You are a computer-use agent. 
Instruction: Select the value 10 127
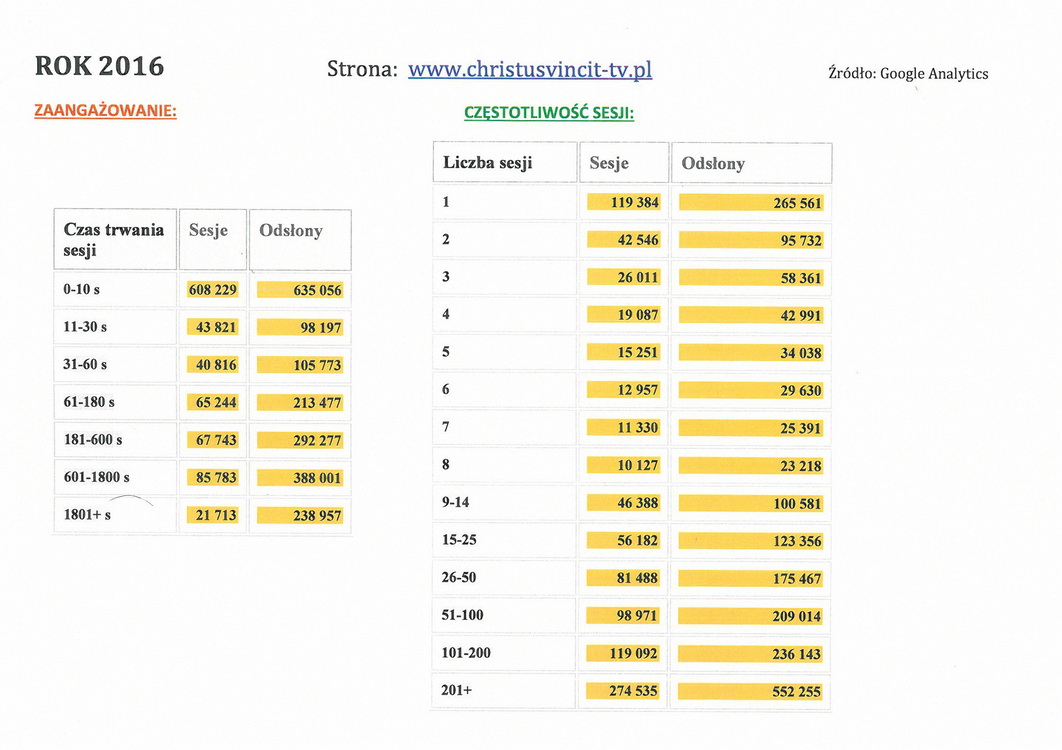(638, 465)
